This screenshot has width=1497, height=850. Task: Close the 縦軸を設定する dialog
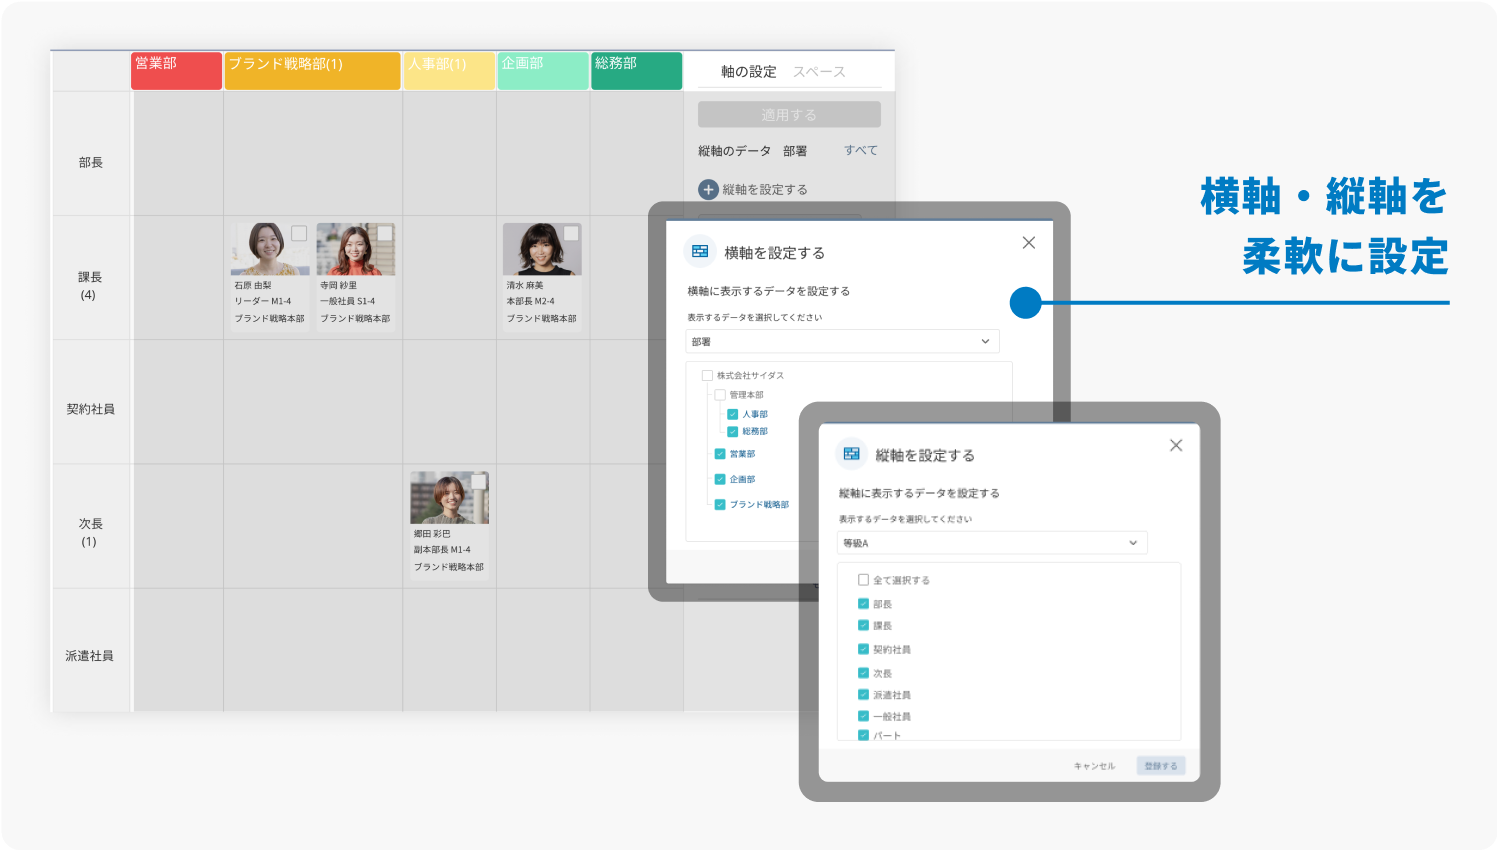pyautogui.click(x=1175, y=445)
